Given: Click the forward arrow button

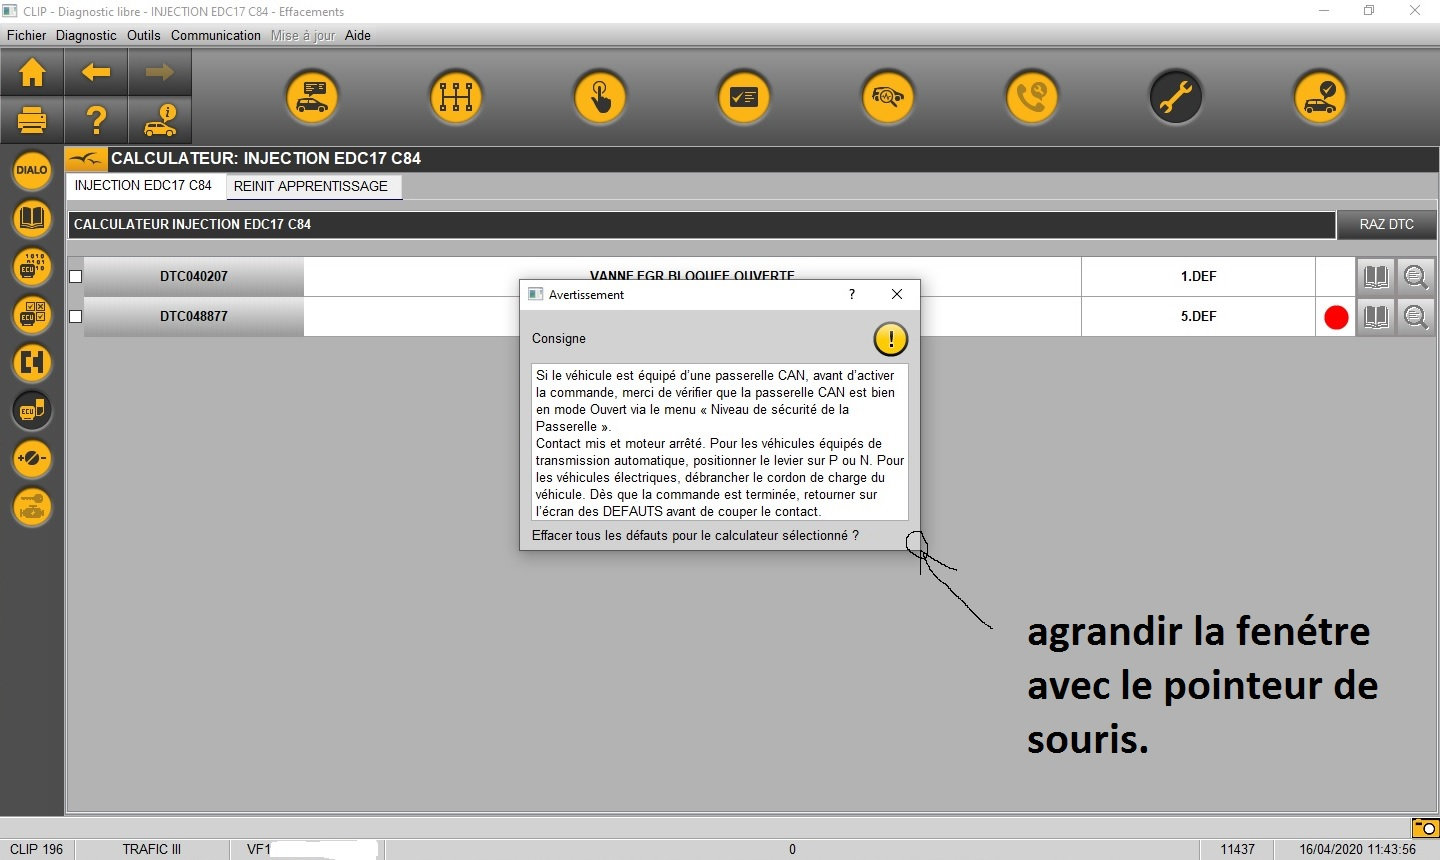Looking at the screenshot, I should (160, 72).
